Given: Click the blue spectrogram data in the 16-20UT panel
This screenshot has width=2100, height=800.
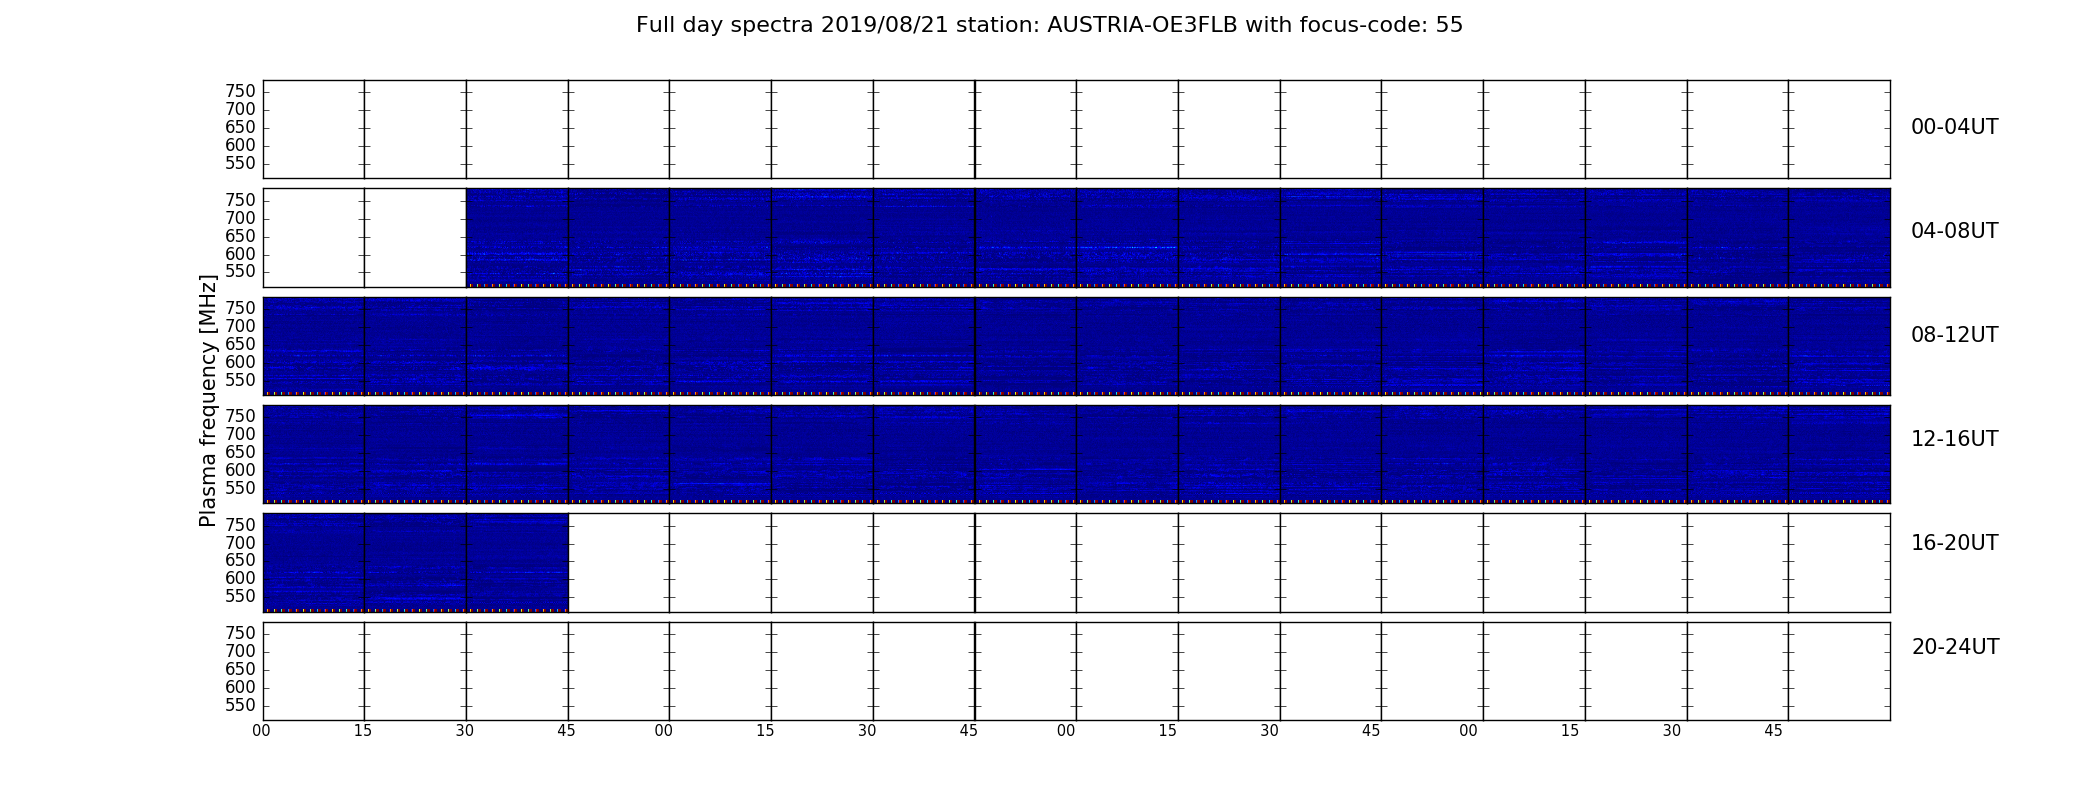Looking at the screenshot, I should point(416,562).
